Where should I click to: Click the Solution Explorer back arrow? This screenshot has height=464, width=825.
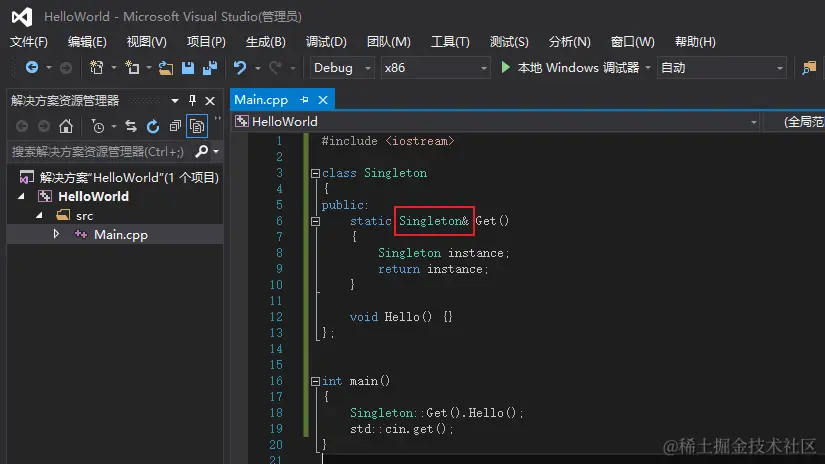[x=22, y=126]
